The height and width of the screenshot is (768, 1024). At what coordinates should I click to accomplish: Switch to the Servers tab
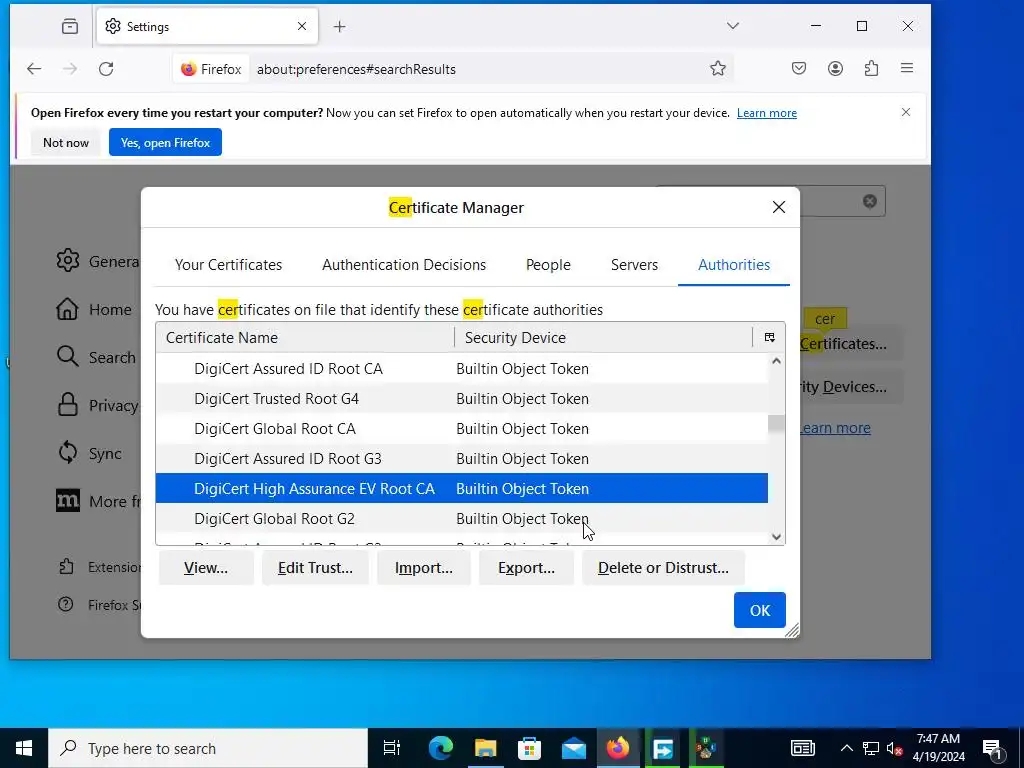pyautogui.click(x=634, y=264)
